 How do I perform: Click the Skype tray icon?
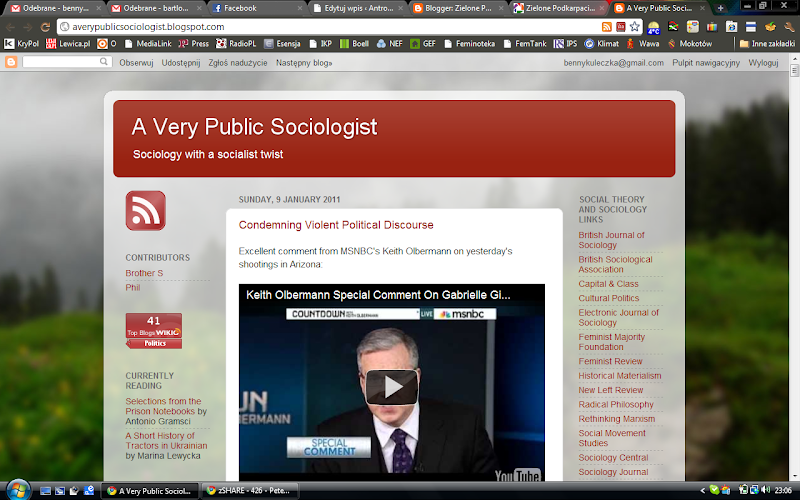tap(714, 490)
